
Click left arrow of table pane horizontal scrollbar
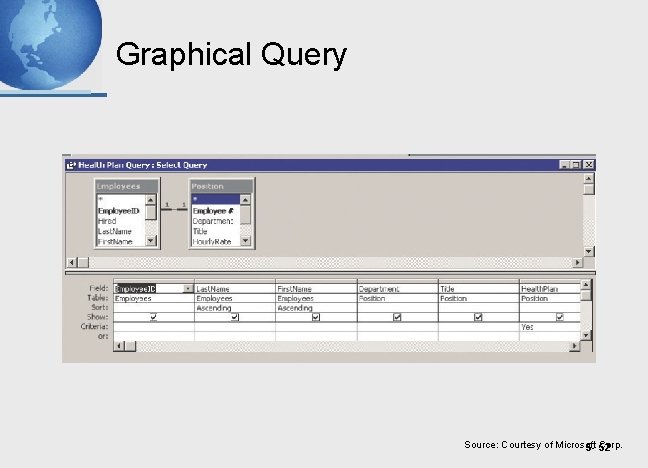click(x=72, y=263)
